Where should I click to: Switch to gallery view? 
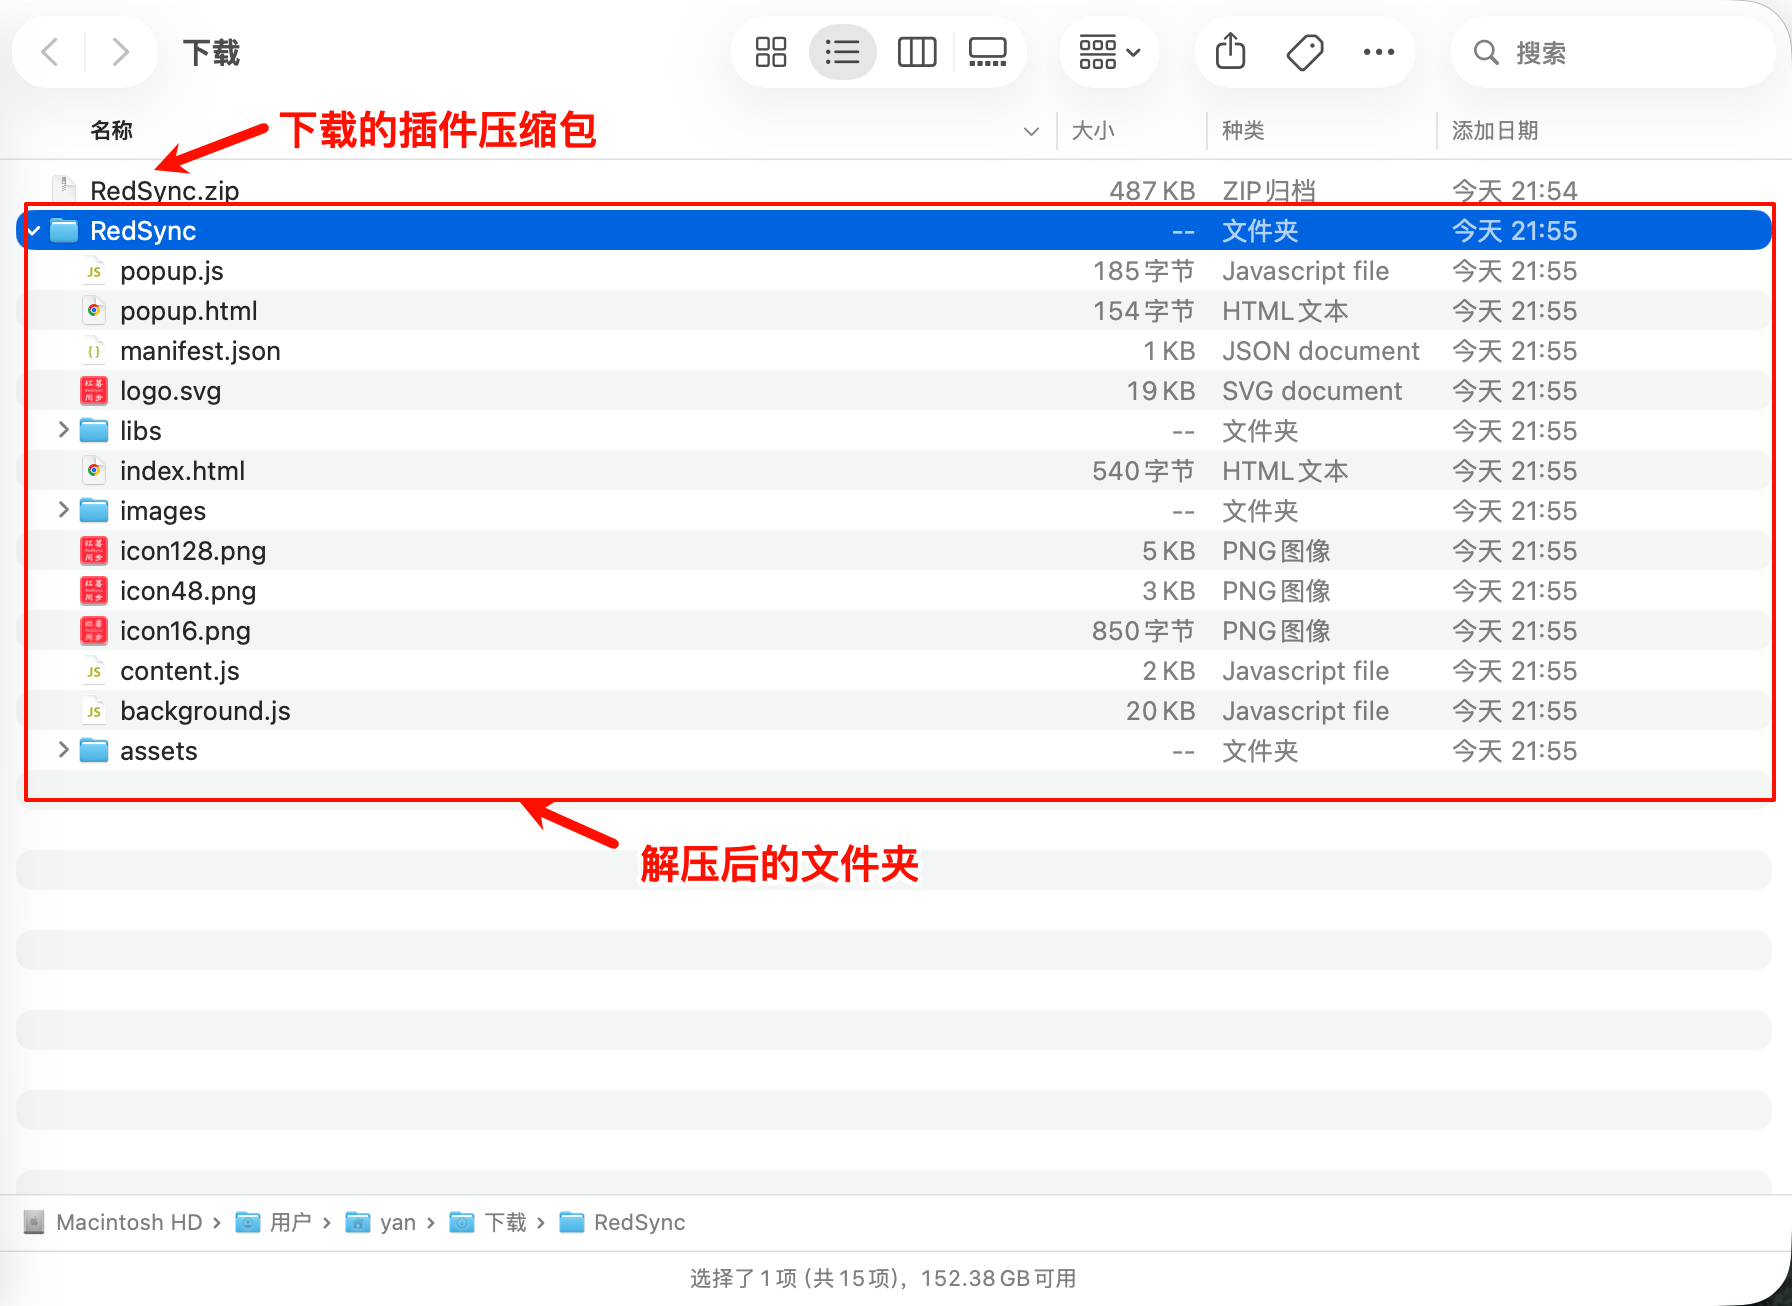tap(987, 52)
